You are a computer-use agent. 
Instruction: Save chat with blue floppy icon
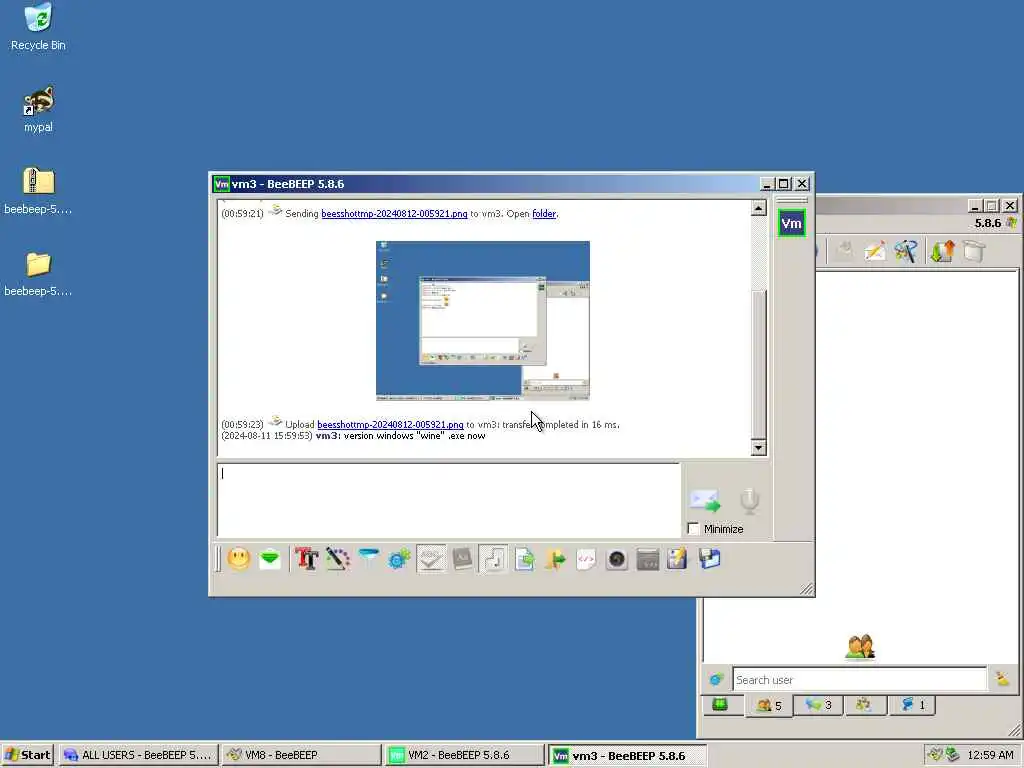pos(709,559)
